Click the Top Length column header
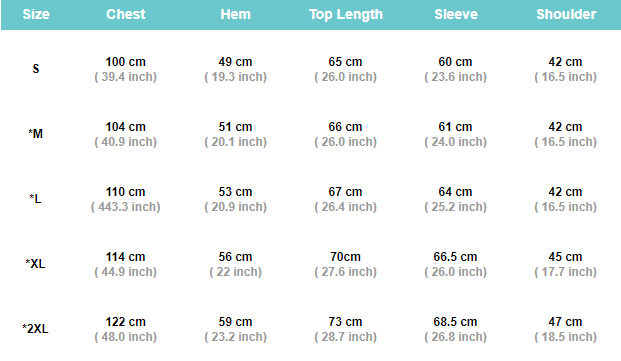 coord(346,15)
